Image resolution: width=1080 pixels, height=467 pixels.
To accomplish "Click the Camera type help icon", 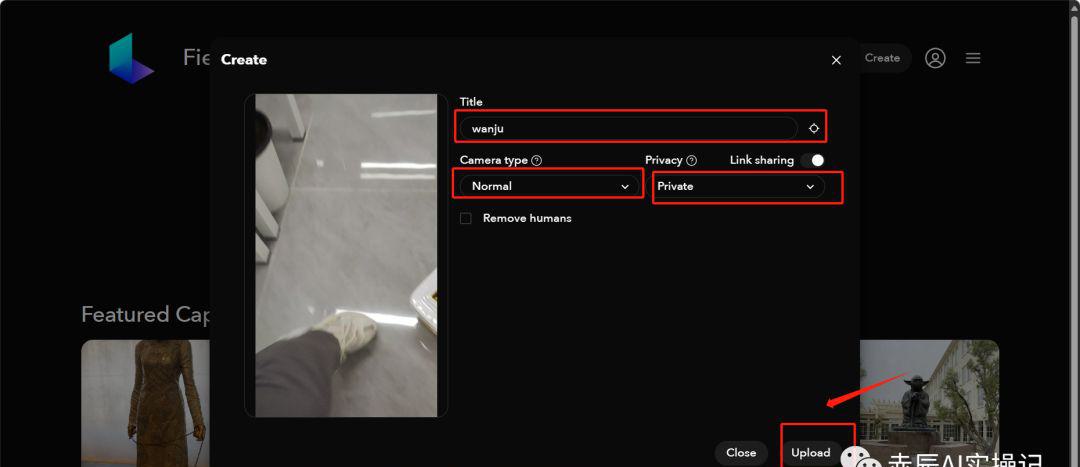I will (x=537, y=160).
